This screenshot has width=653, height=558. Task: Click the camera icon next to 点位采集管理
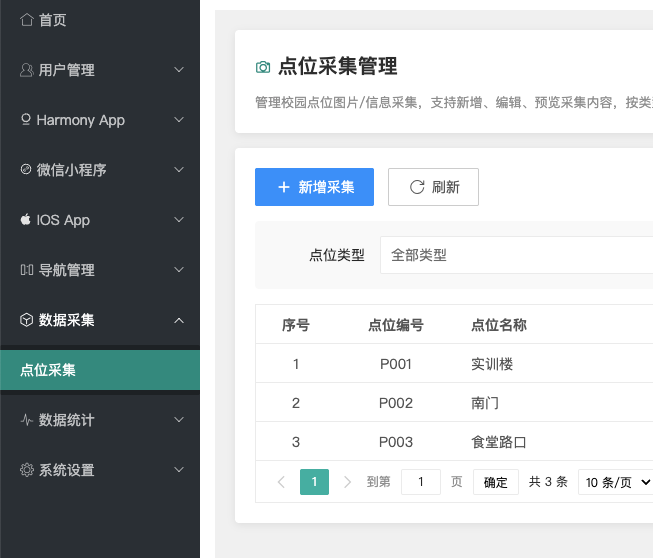tap(263, 67)
